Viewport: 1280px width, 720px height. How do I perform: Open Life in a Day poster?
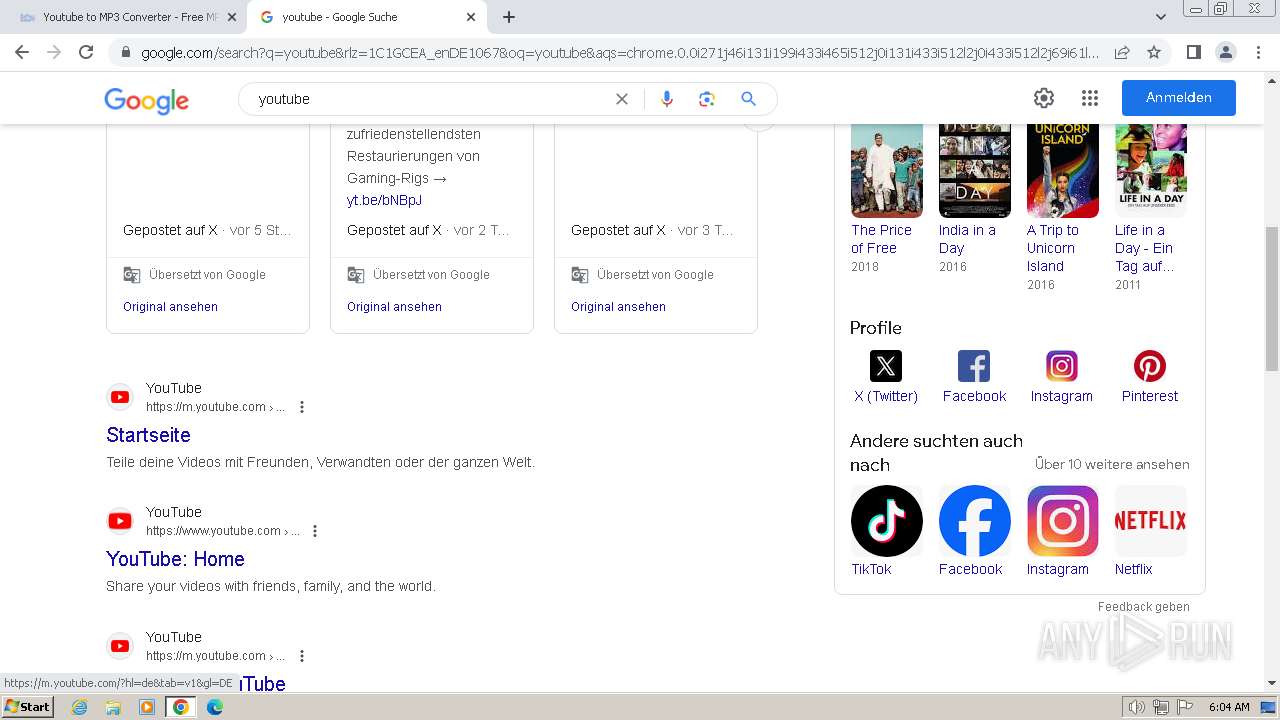pyautogui.click(x=1151, y=170)
